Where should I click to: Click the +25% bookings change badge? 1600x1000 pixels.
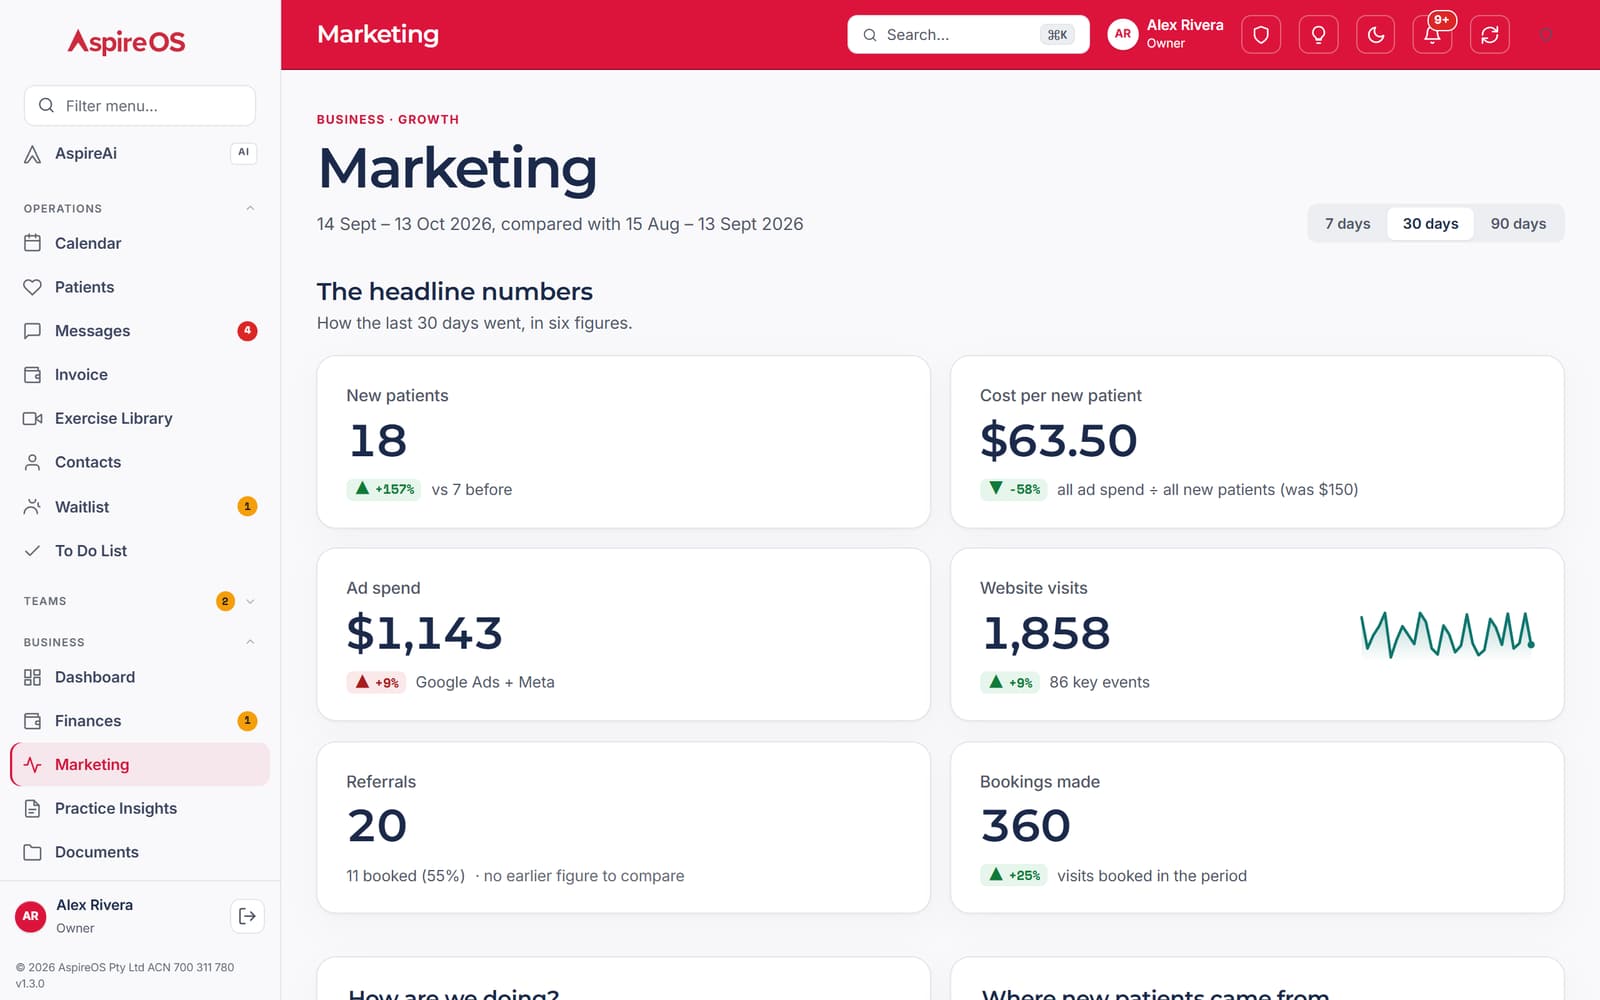coord(1014,875)
